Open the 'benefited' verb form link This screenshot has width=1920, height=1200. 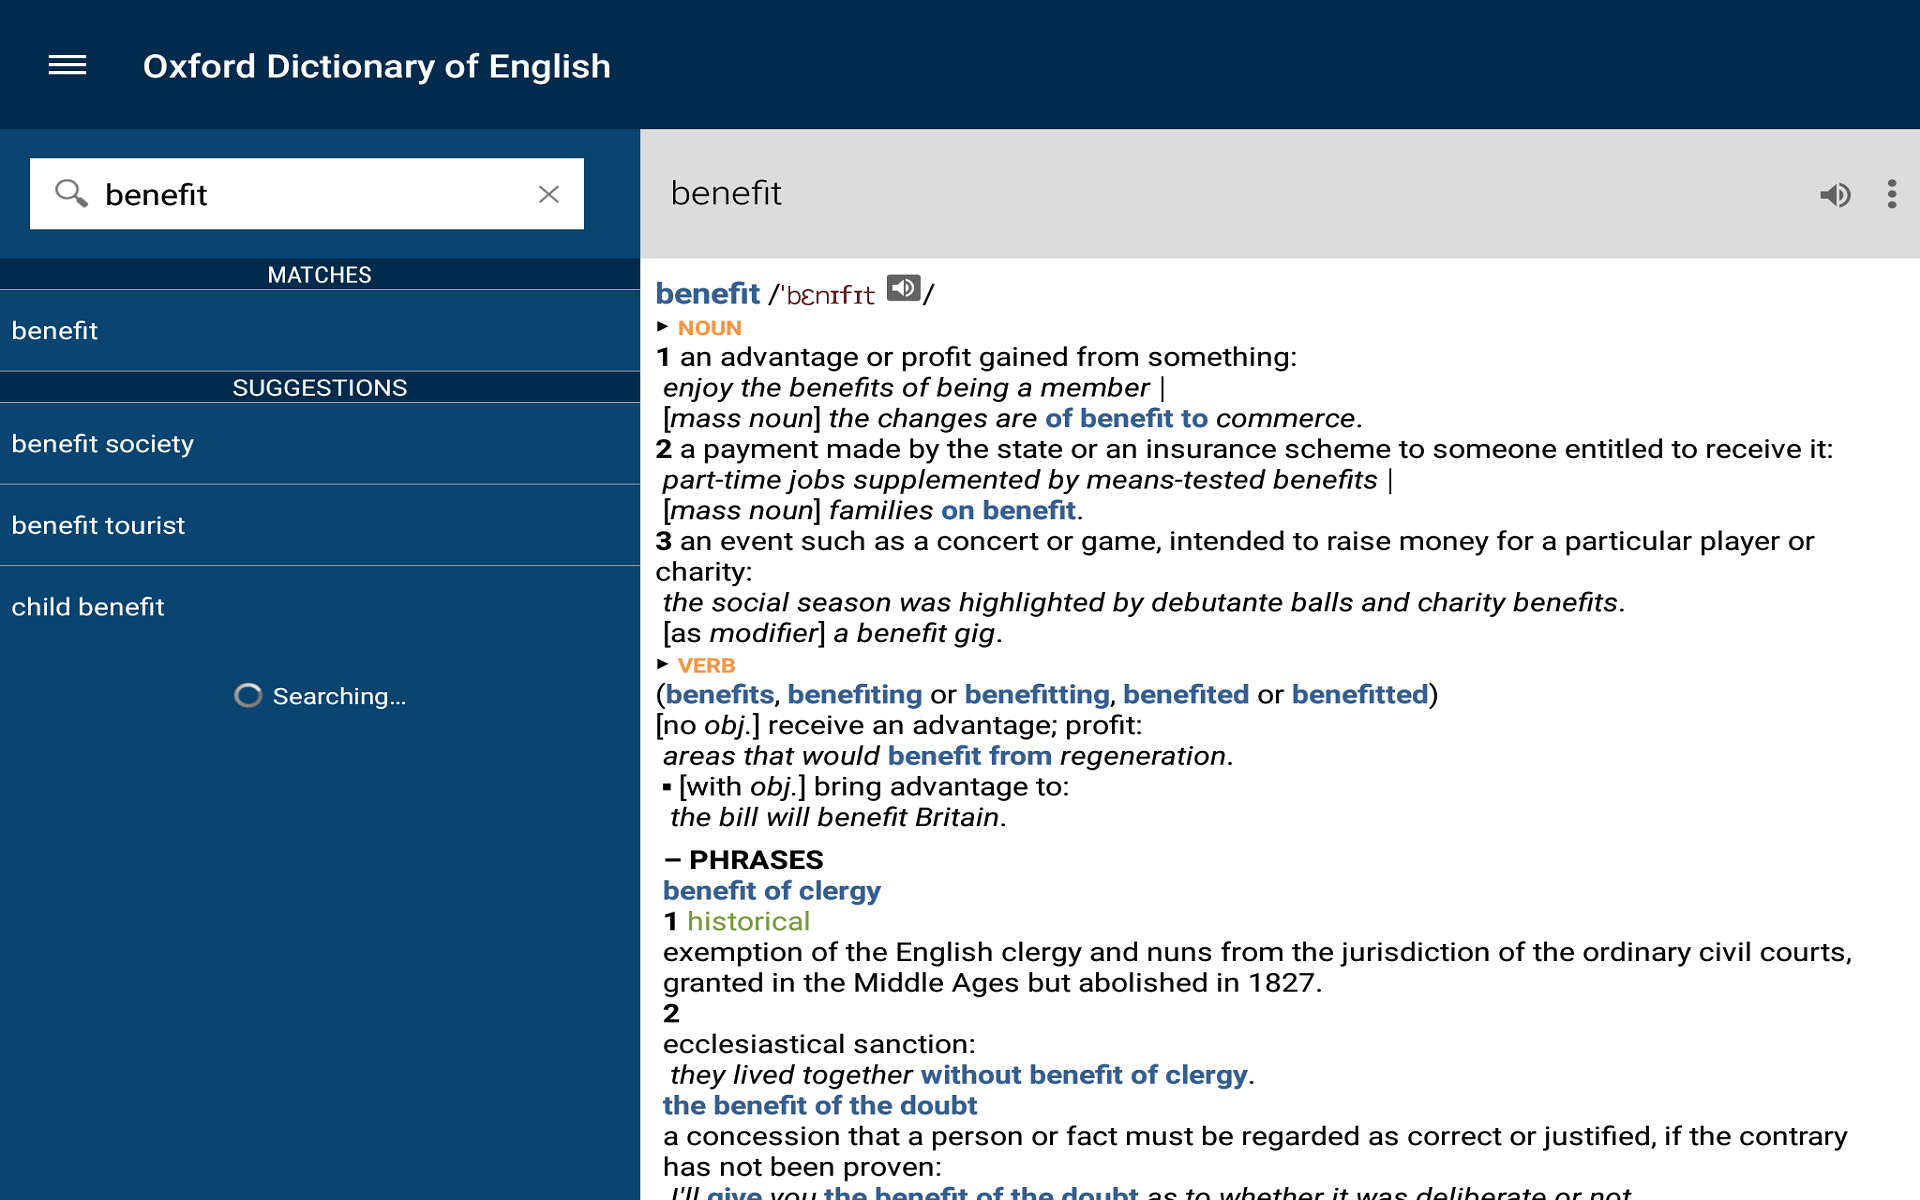(1186, 694)
